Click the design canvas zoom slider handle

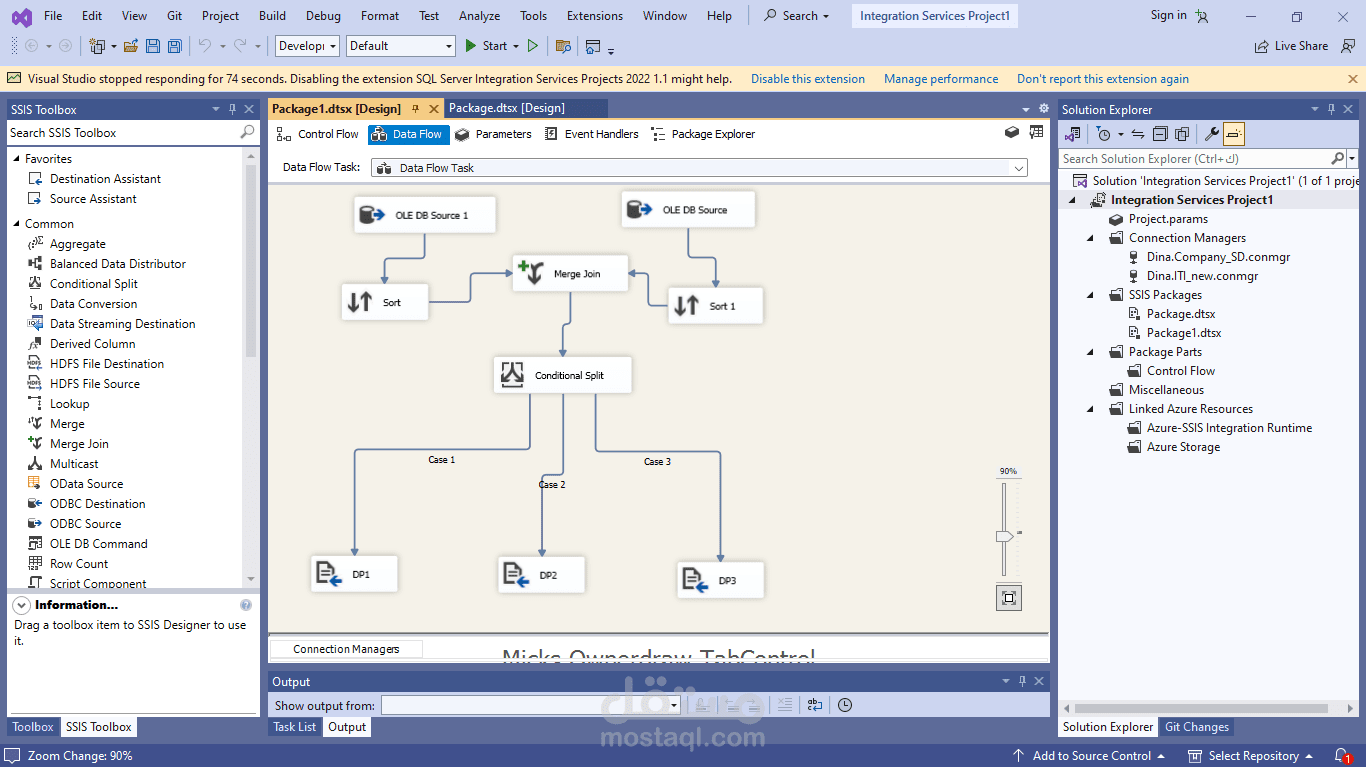(x=1004, y=537)
